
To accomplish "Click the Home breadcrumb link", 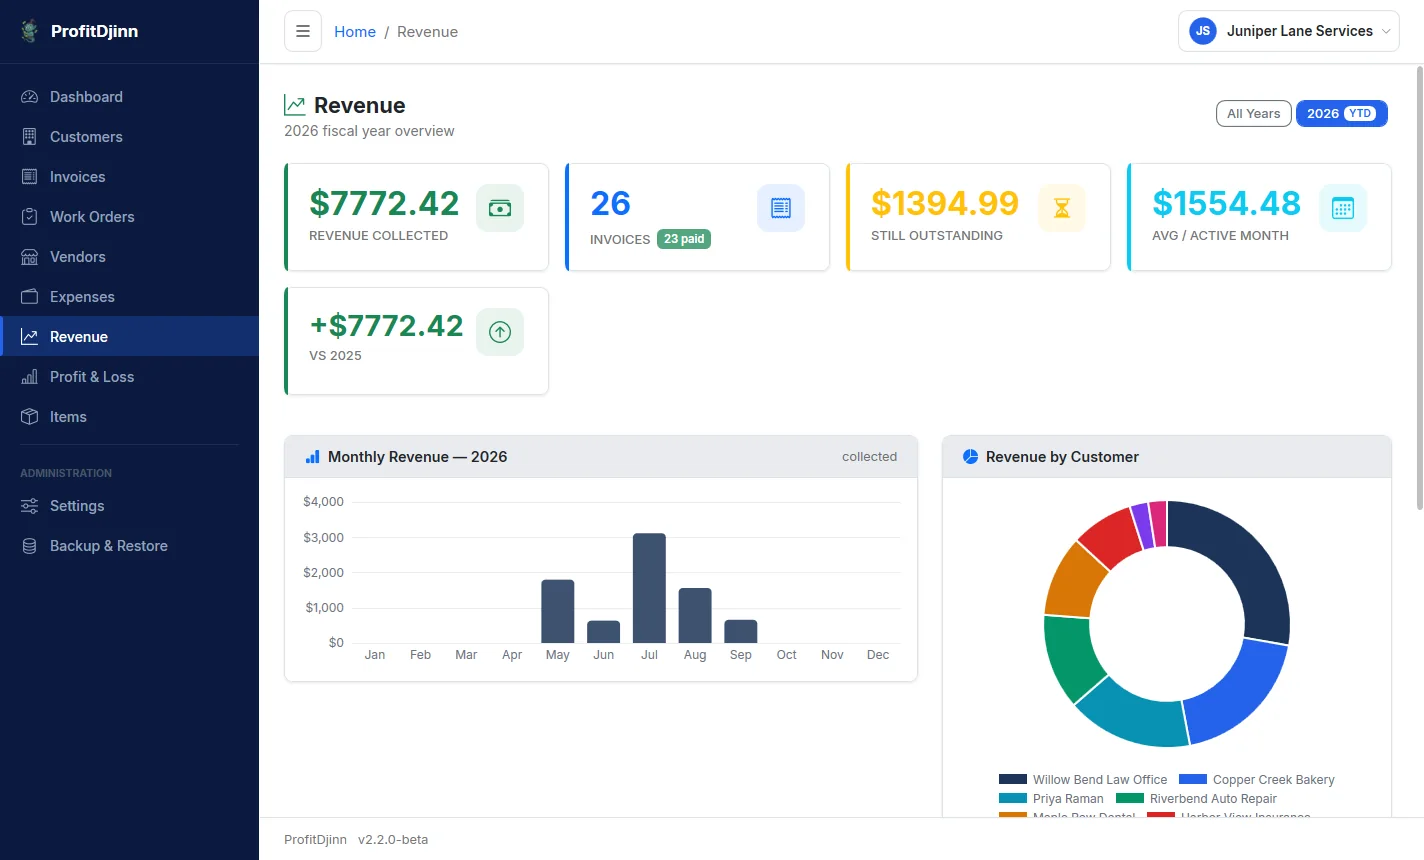I will pos(355,32).
